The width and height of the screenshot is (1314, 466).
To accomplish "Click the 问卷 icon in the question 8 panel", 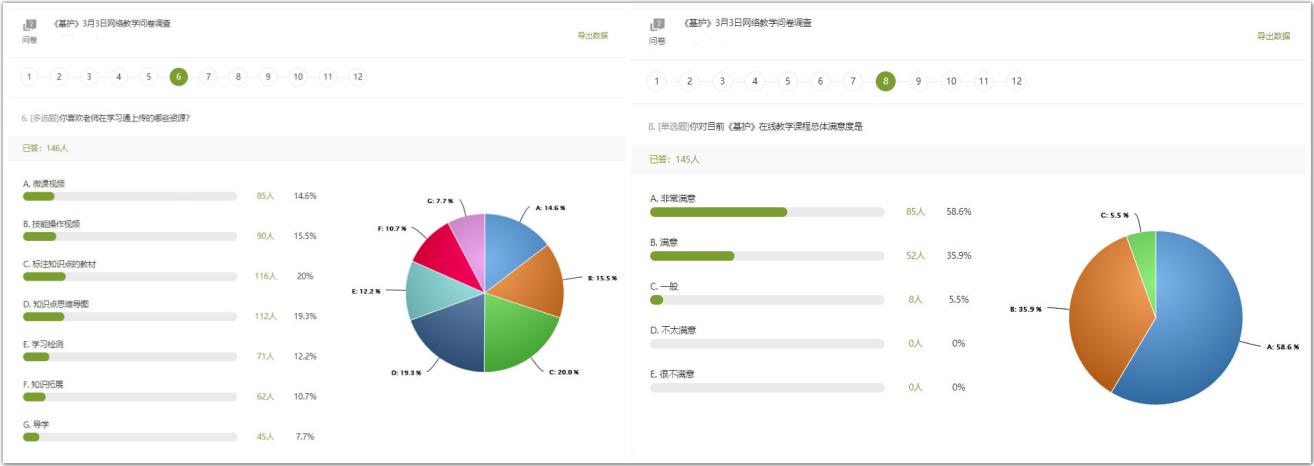I will [x=657, y=26].
